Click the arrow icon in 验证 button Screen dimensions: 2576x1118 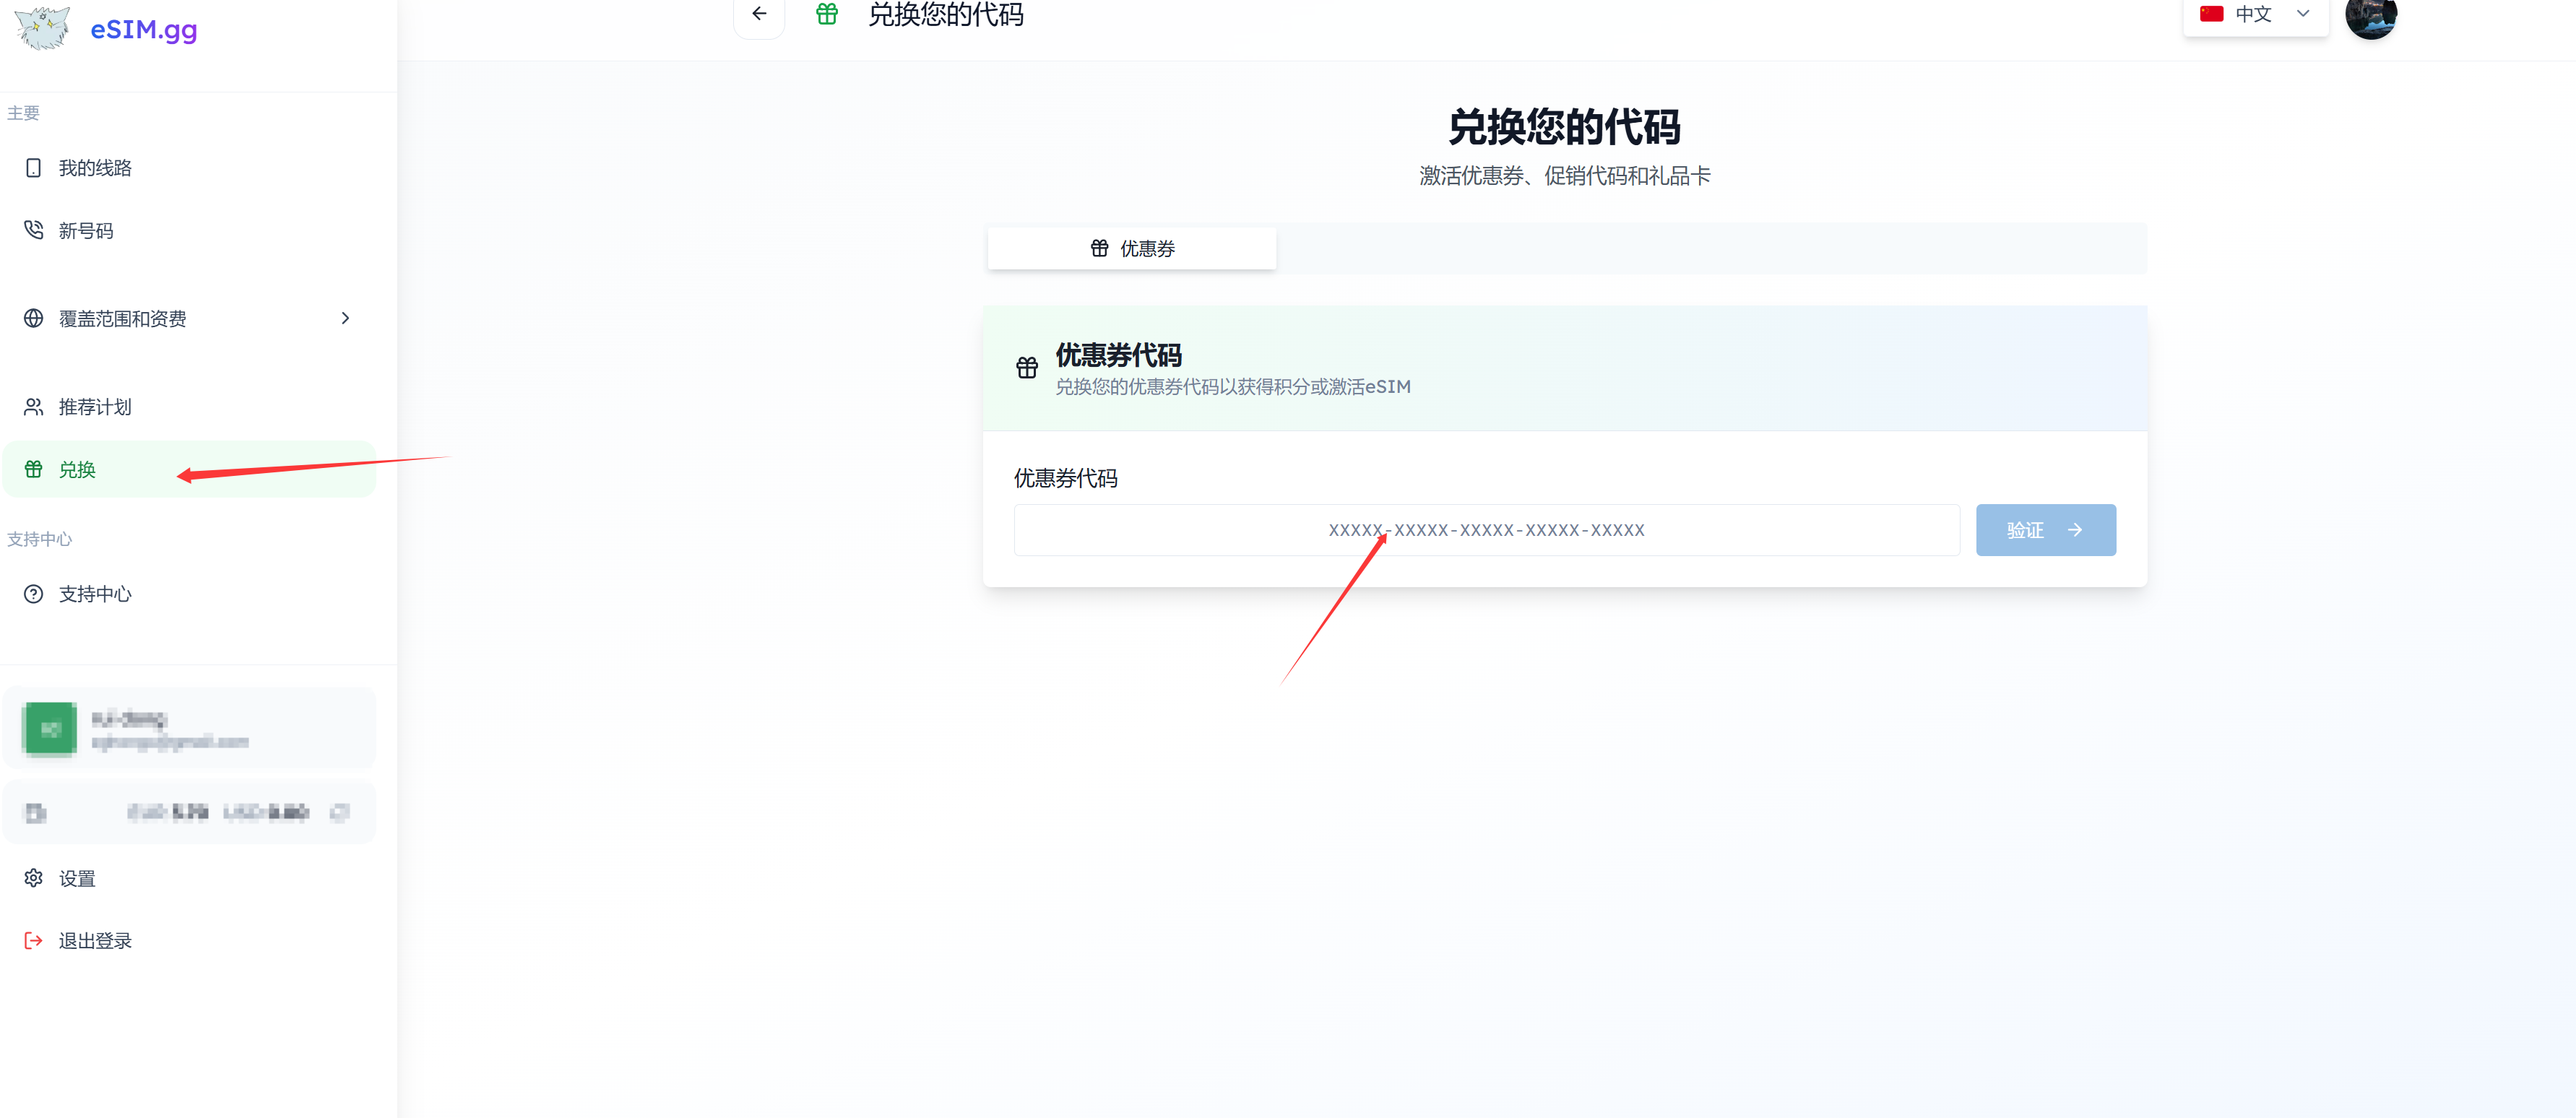coord(2075,530)
